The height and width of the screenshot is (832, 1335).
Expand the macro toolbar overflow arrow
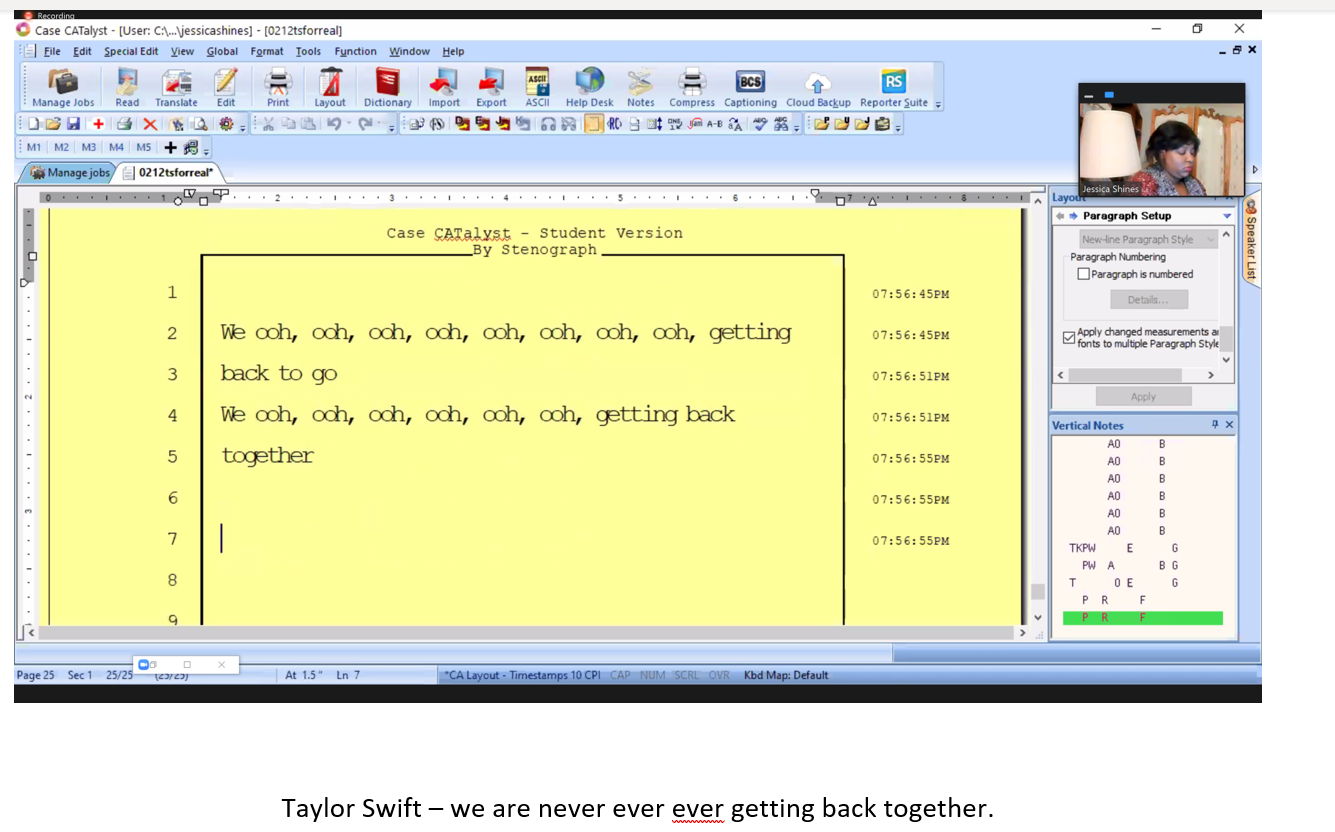[206, 152]
